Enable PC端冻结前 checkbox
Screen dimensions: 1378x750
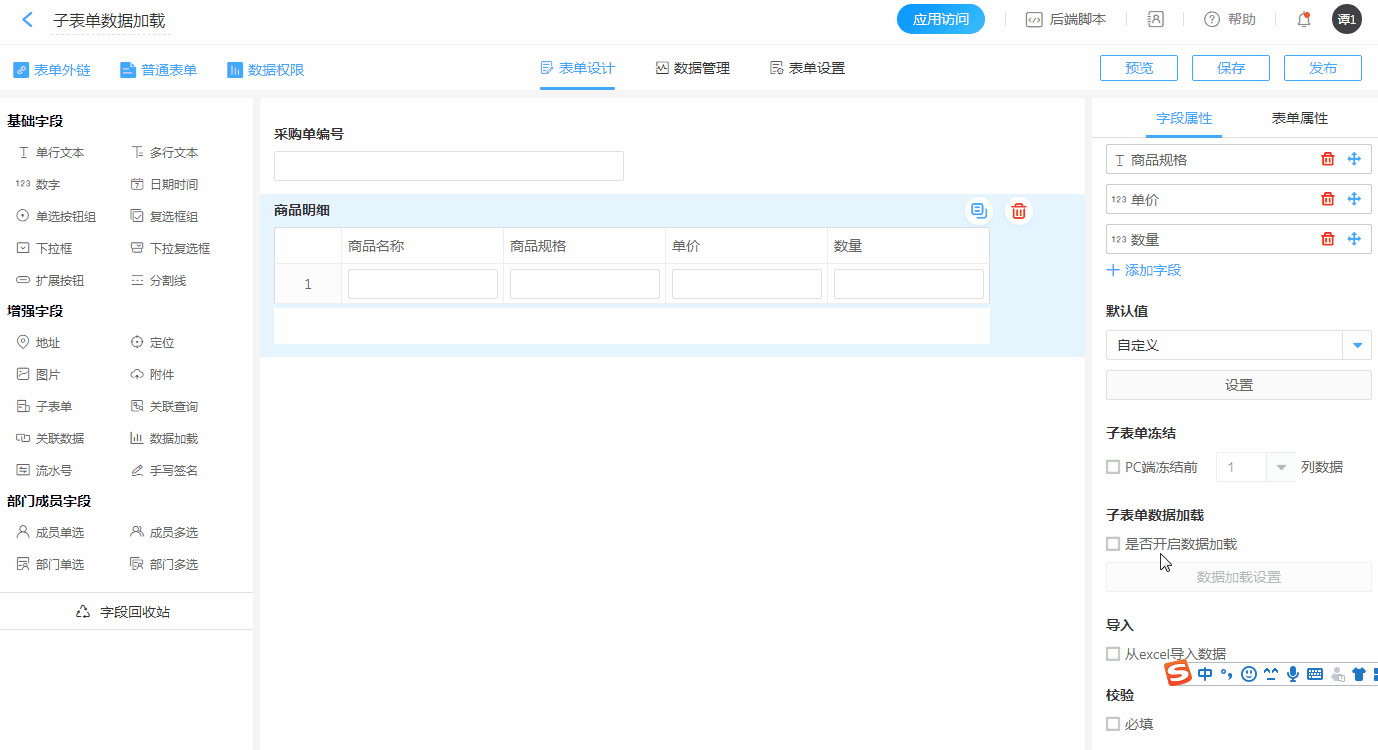[x=1113, y=467]
